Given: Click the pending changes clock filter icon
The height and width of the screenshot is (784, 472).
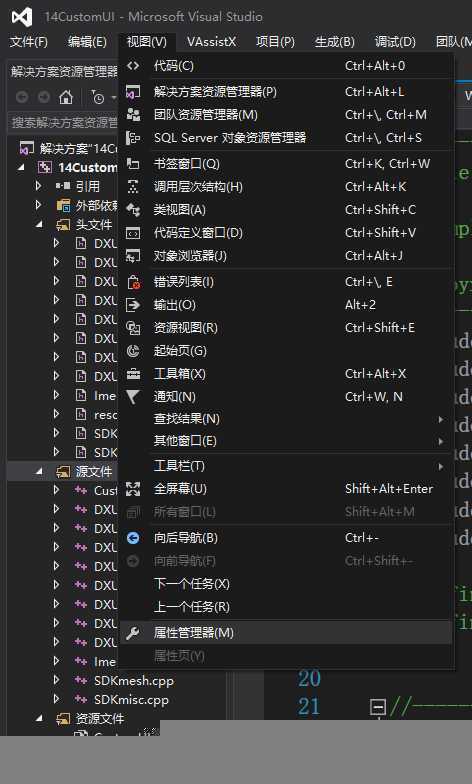Looking at the screenshot, I should click(x=98, y=96).
